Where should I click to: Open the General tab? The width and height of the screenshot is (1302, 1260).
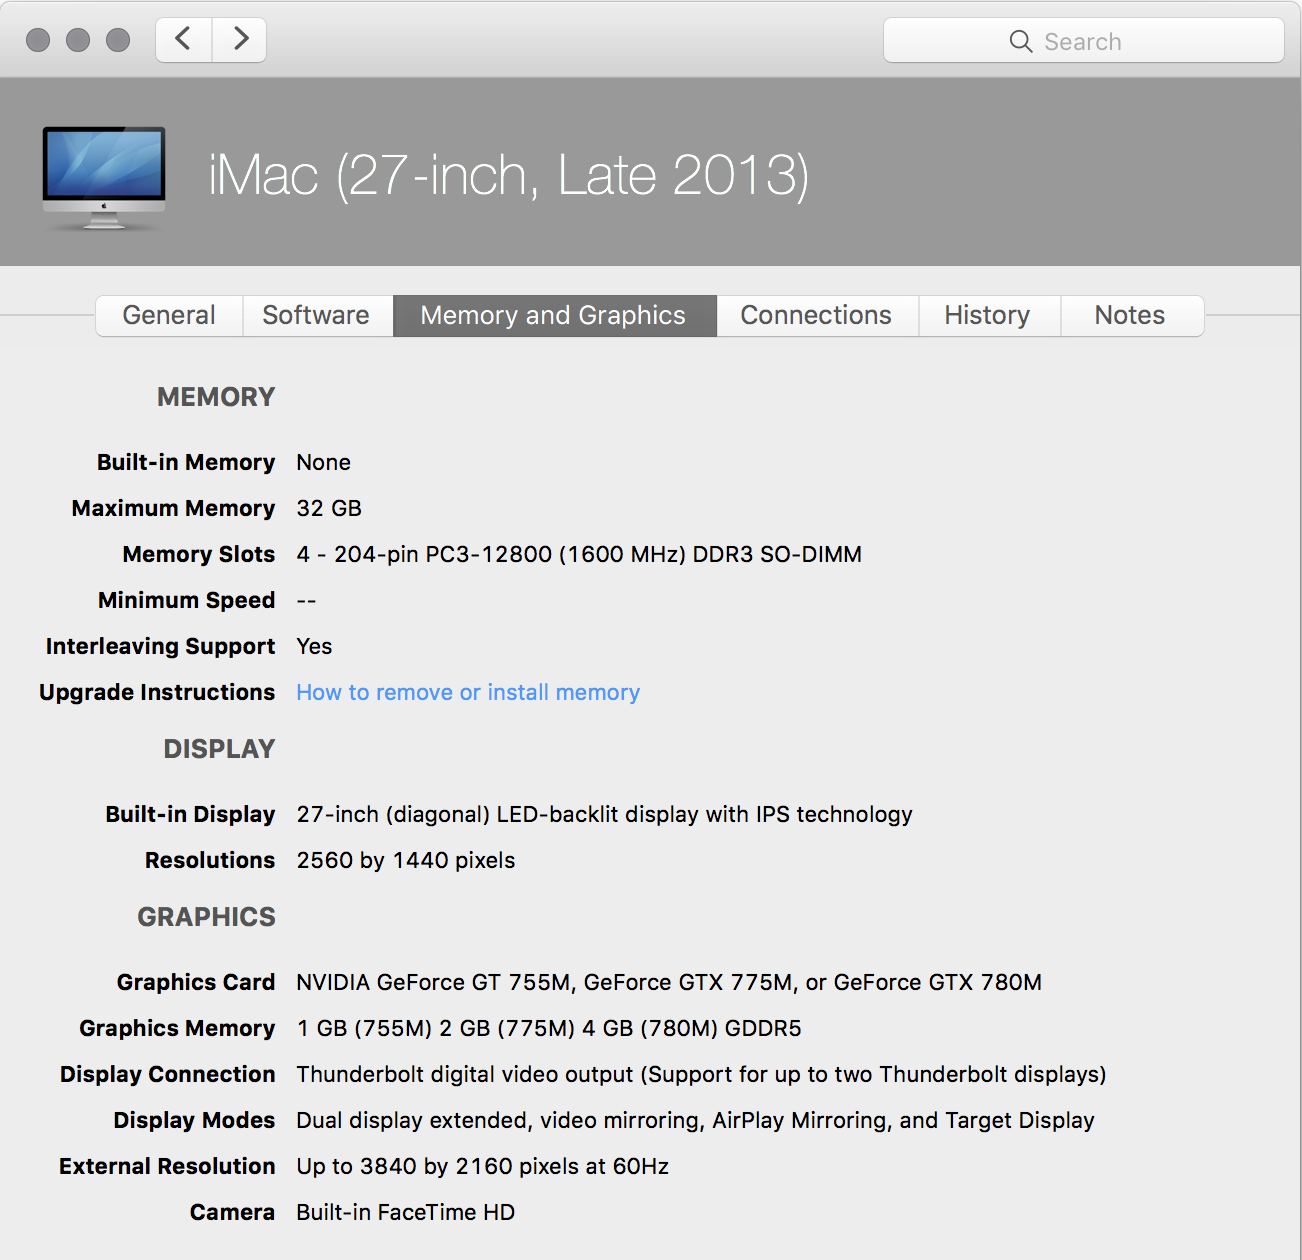[169, 315]
